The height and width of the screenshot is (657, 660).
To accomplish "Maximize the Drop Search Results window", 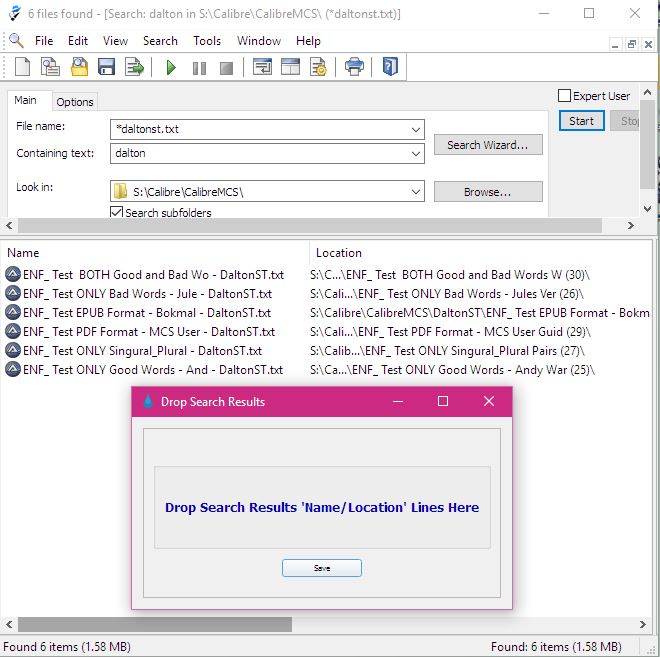I will [x=443, y=401].
